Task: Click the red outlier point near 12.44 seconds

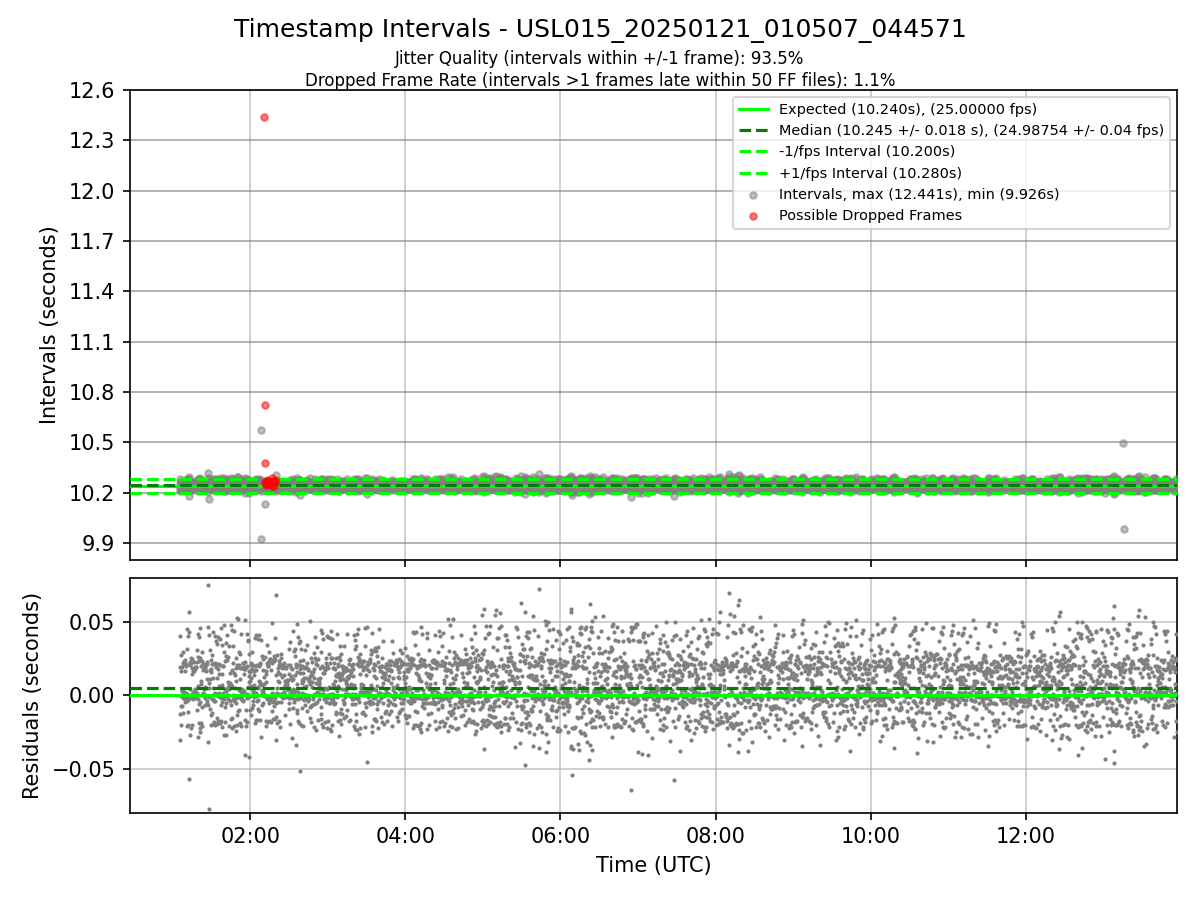Action: tap(264, 117)
